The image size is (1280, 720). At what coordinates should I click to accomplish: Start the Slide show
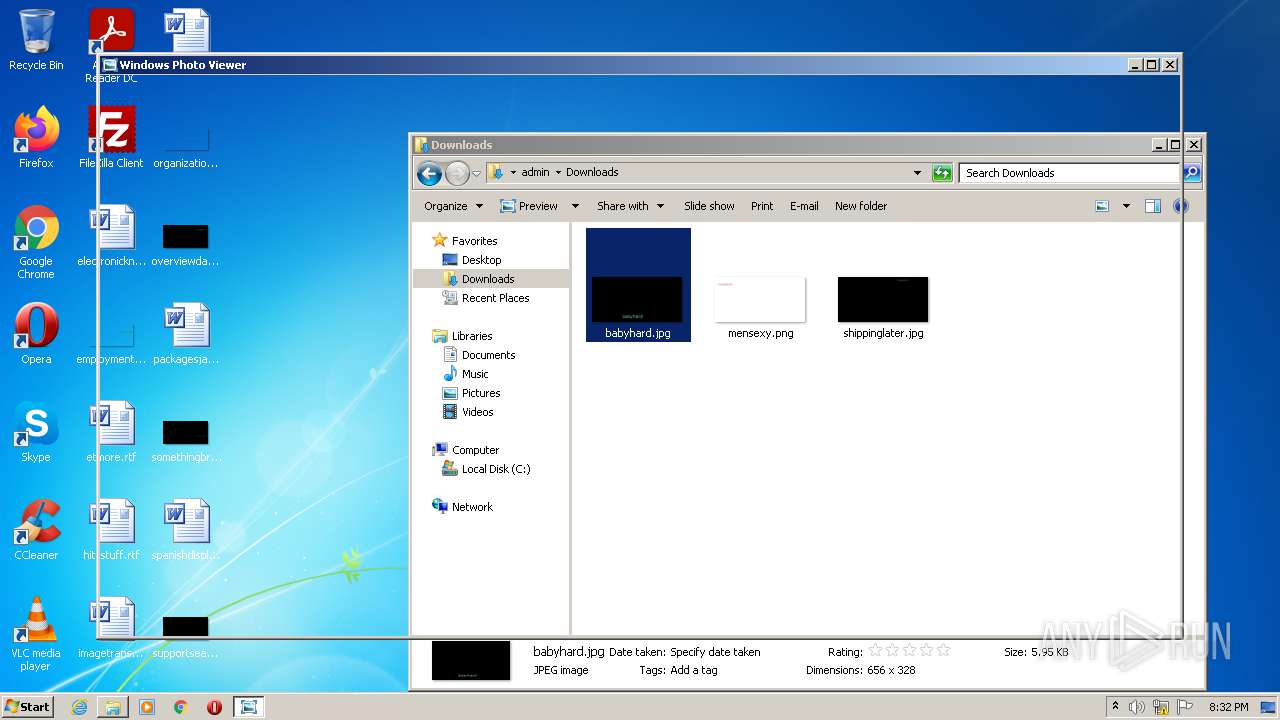tap(709, 206)
